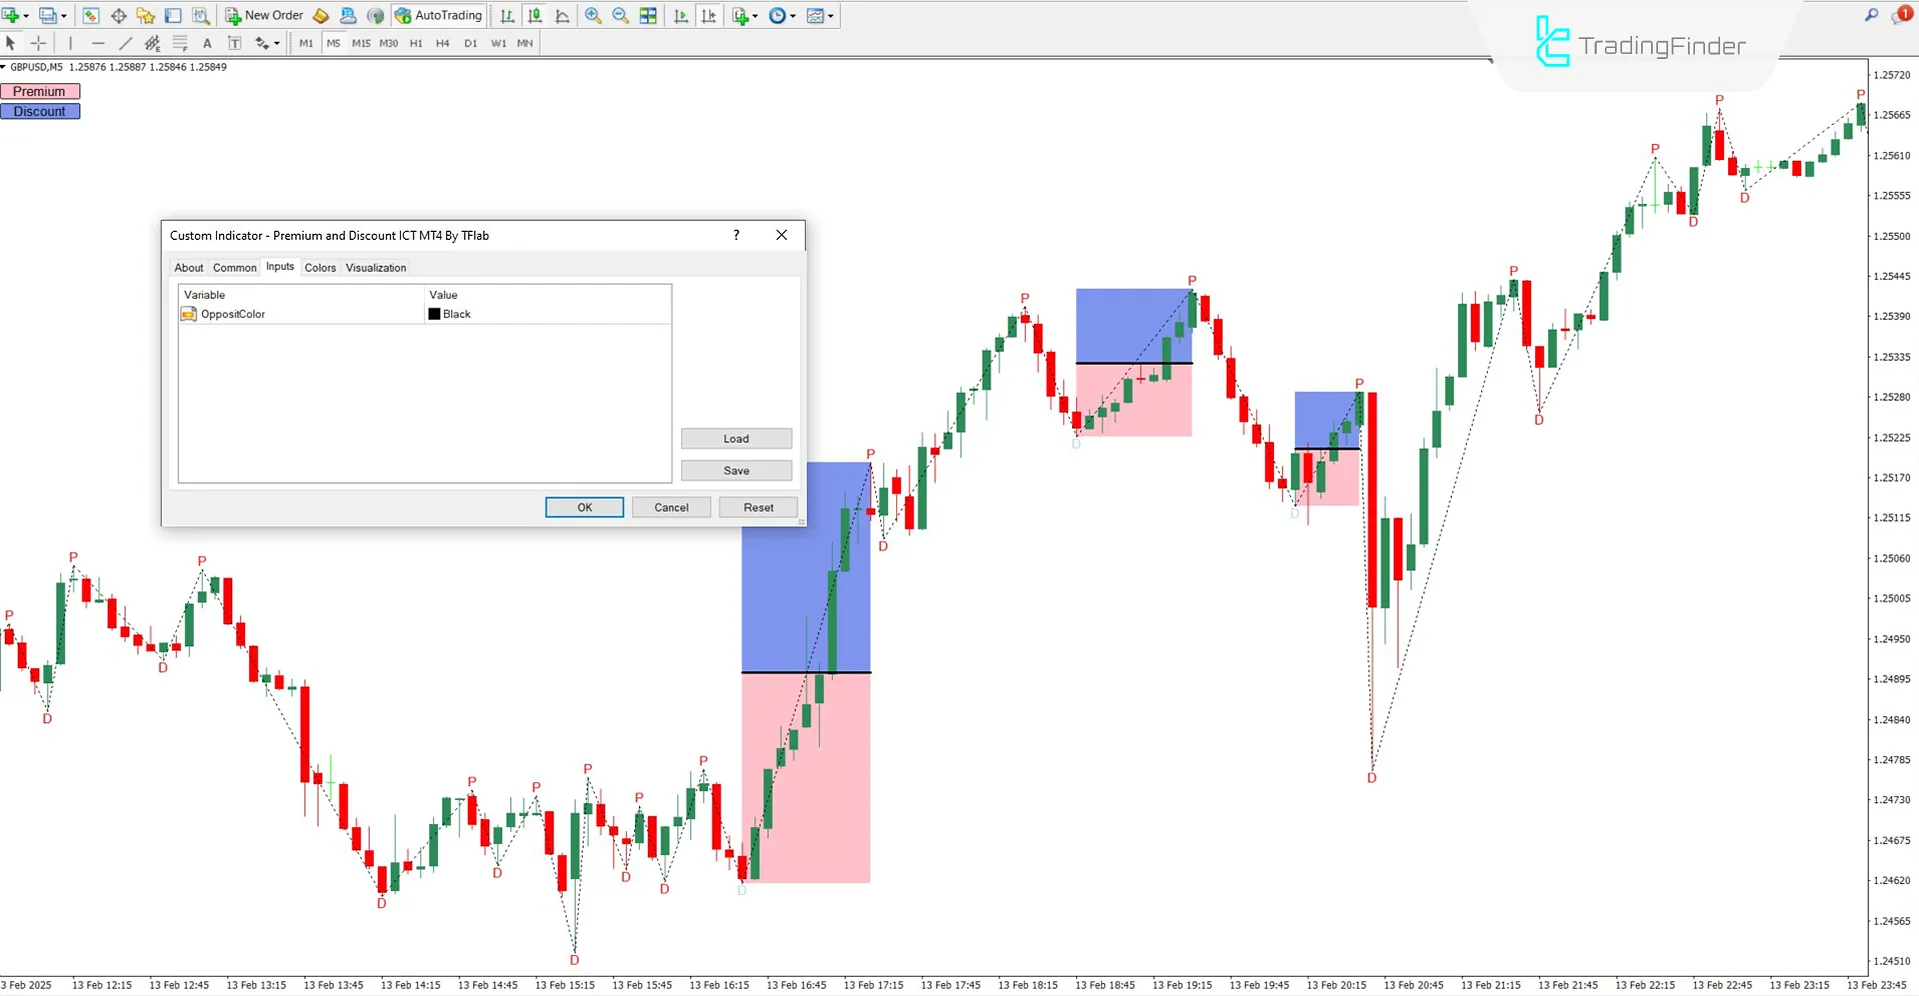The width and height of the screenshot is (1919, 996).
Task: Zoom out of the chart
Action: [x=620, y=15]
